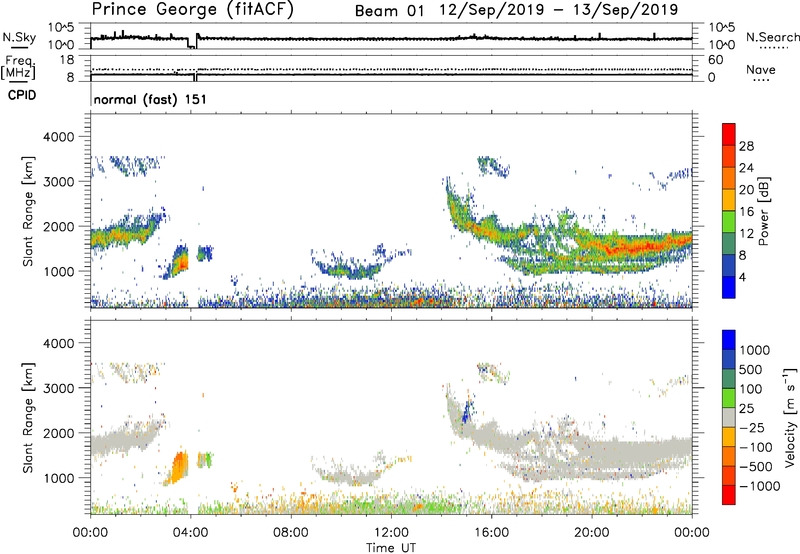Click the date range '12/Sep/2019 – 13/Sep/2019'

(x=559, y=10)
